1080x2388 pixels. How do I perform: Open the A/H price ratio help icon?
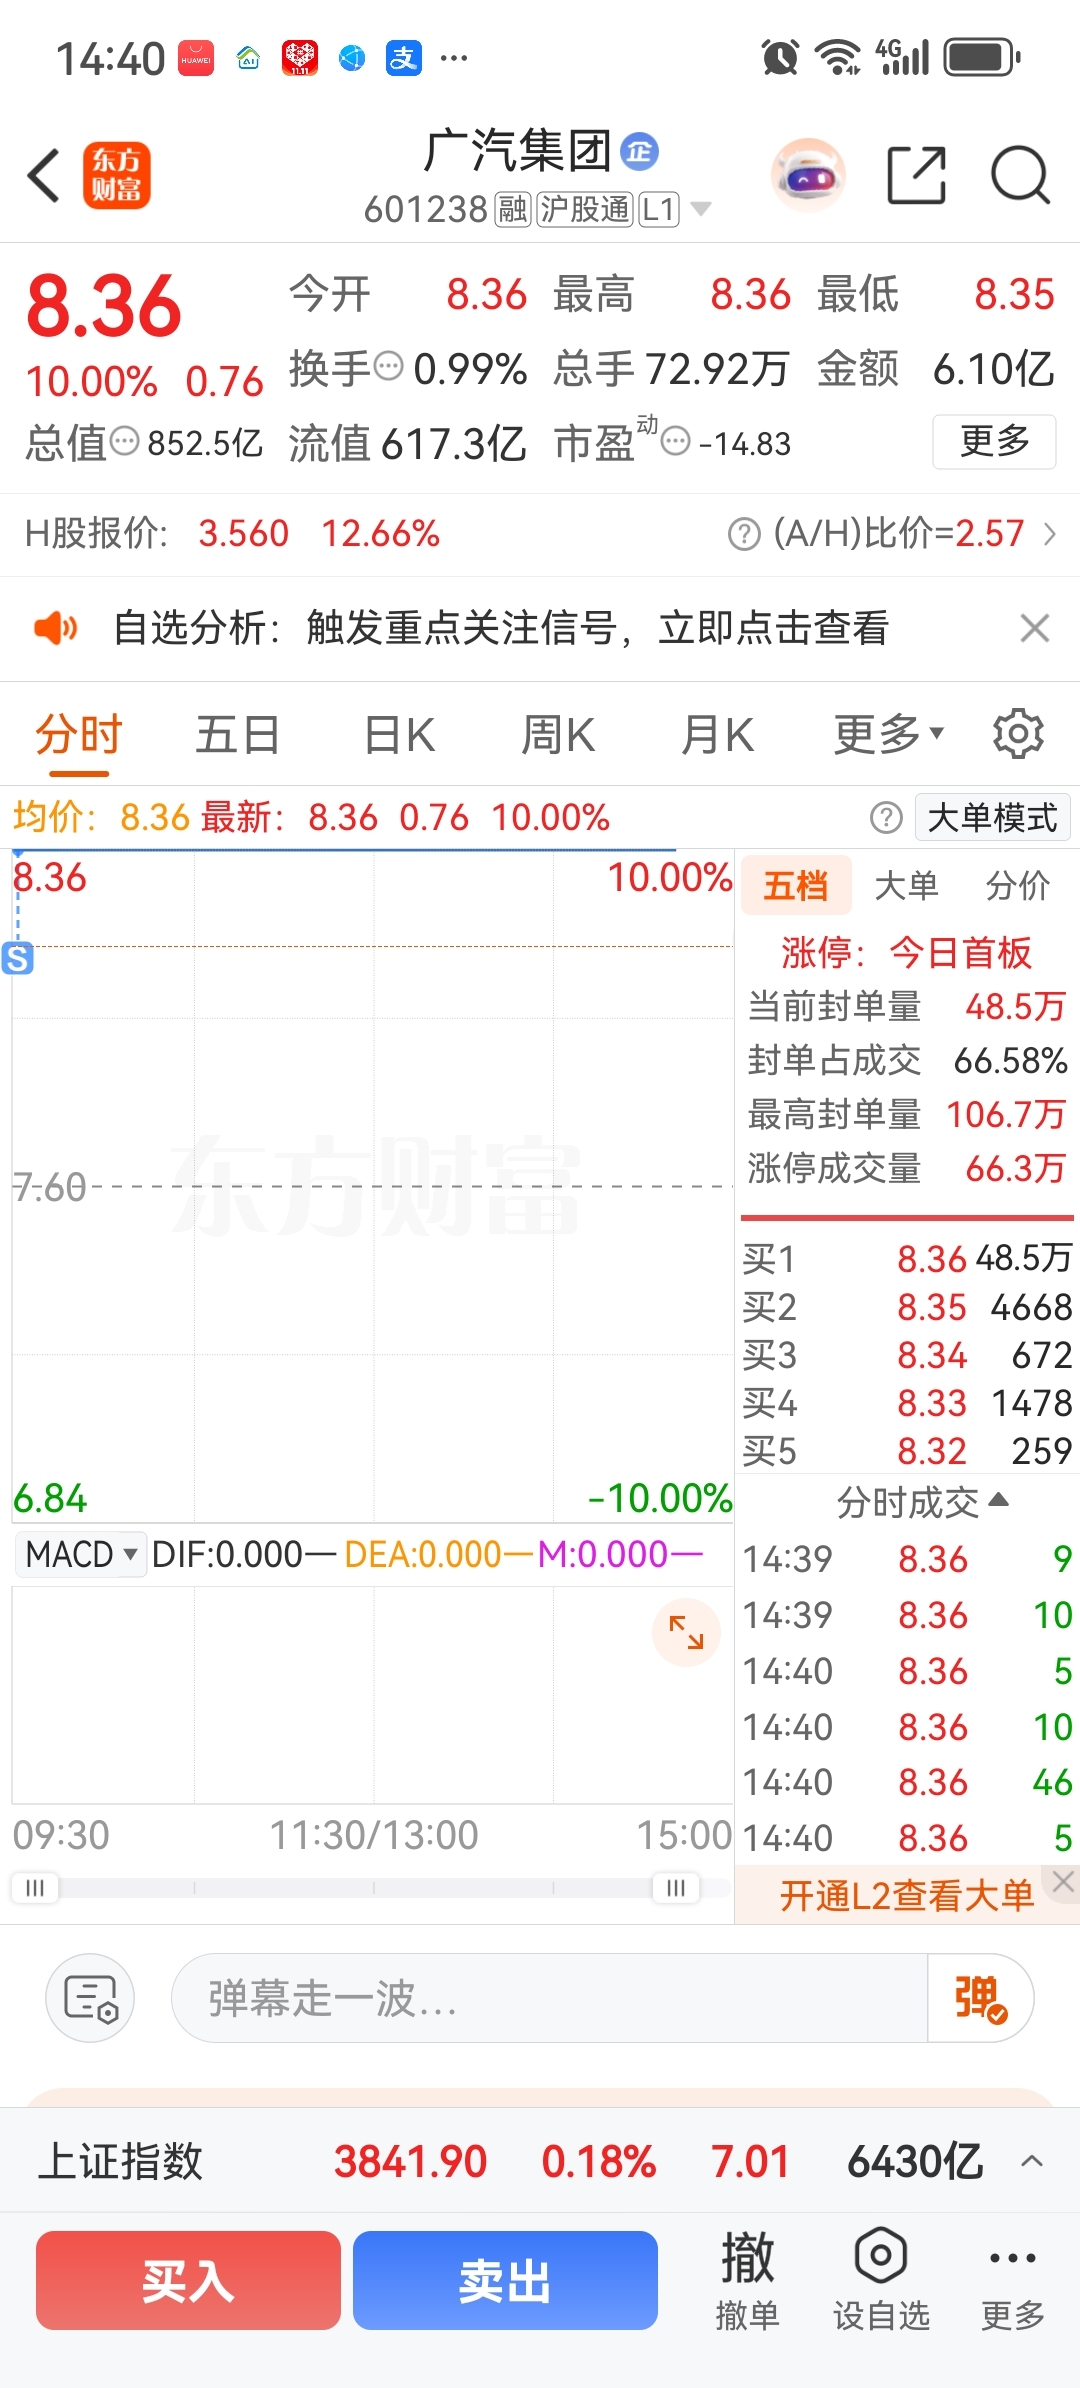coord(744,534)
